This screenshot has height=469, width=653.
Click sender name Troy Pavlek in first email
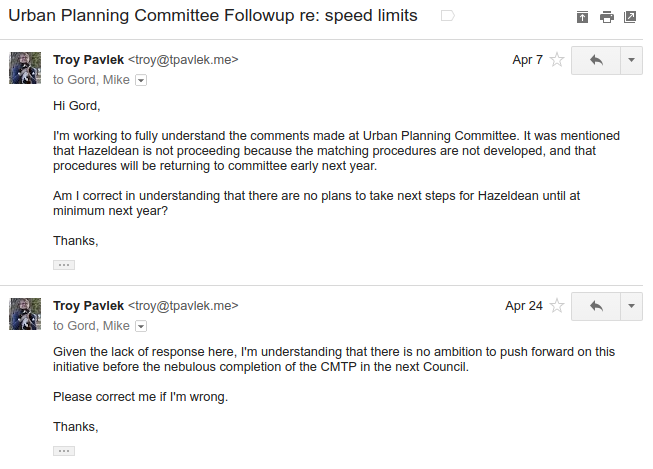tap(88, 60)
